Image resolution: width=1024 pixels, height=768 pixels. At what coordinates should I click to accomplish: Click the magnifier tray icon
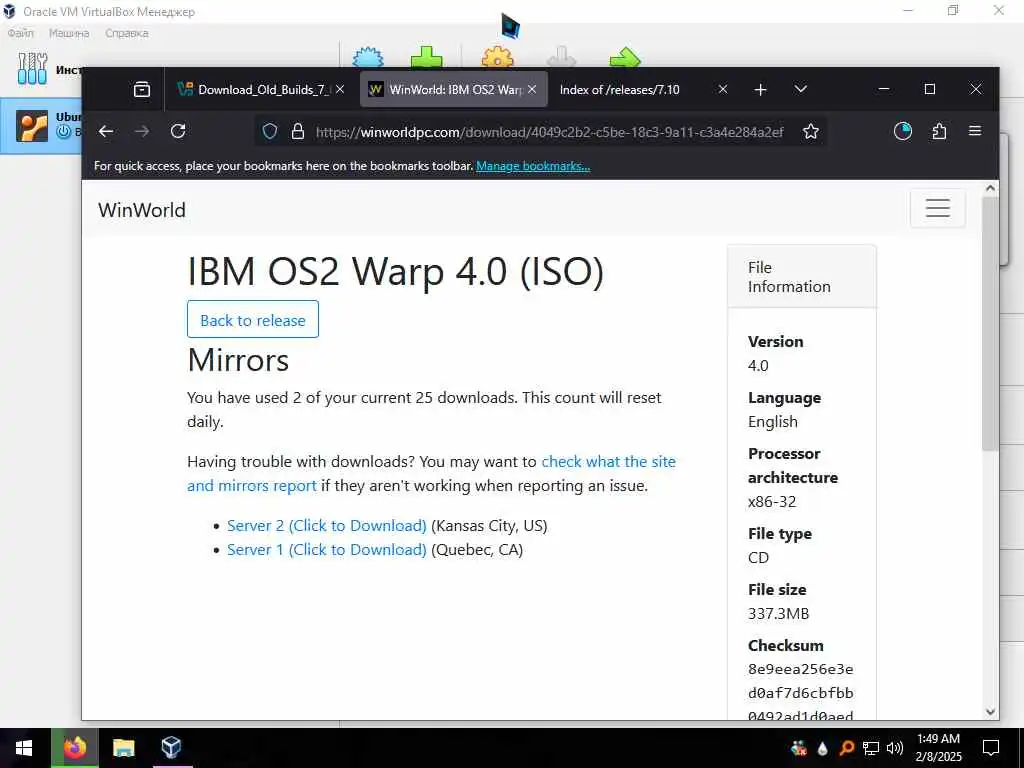coord(846,748)
